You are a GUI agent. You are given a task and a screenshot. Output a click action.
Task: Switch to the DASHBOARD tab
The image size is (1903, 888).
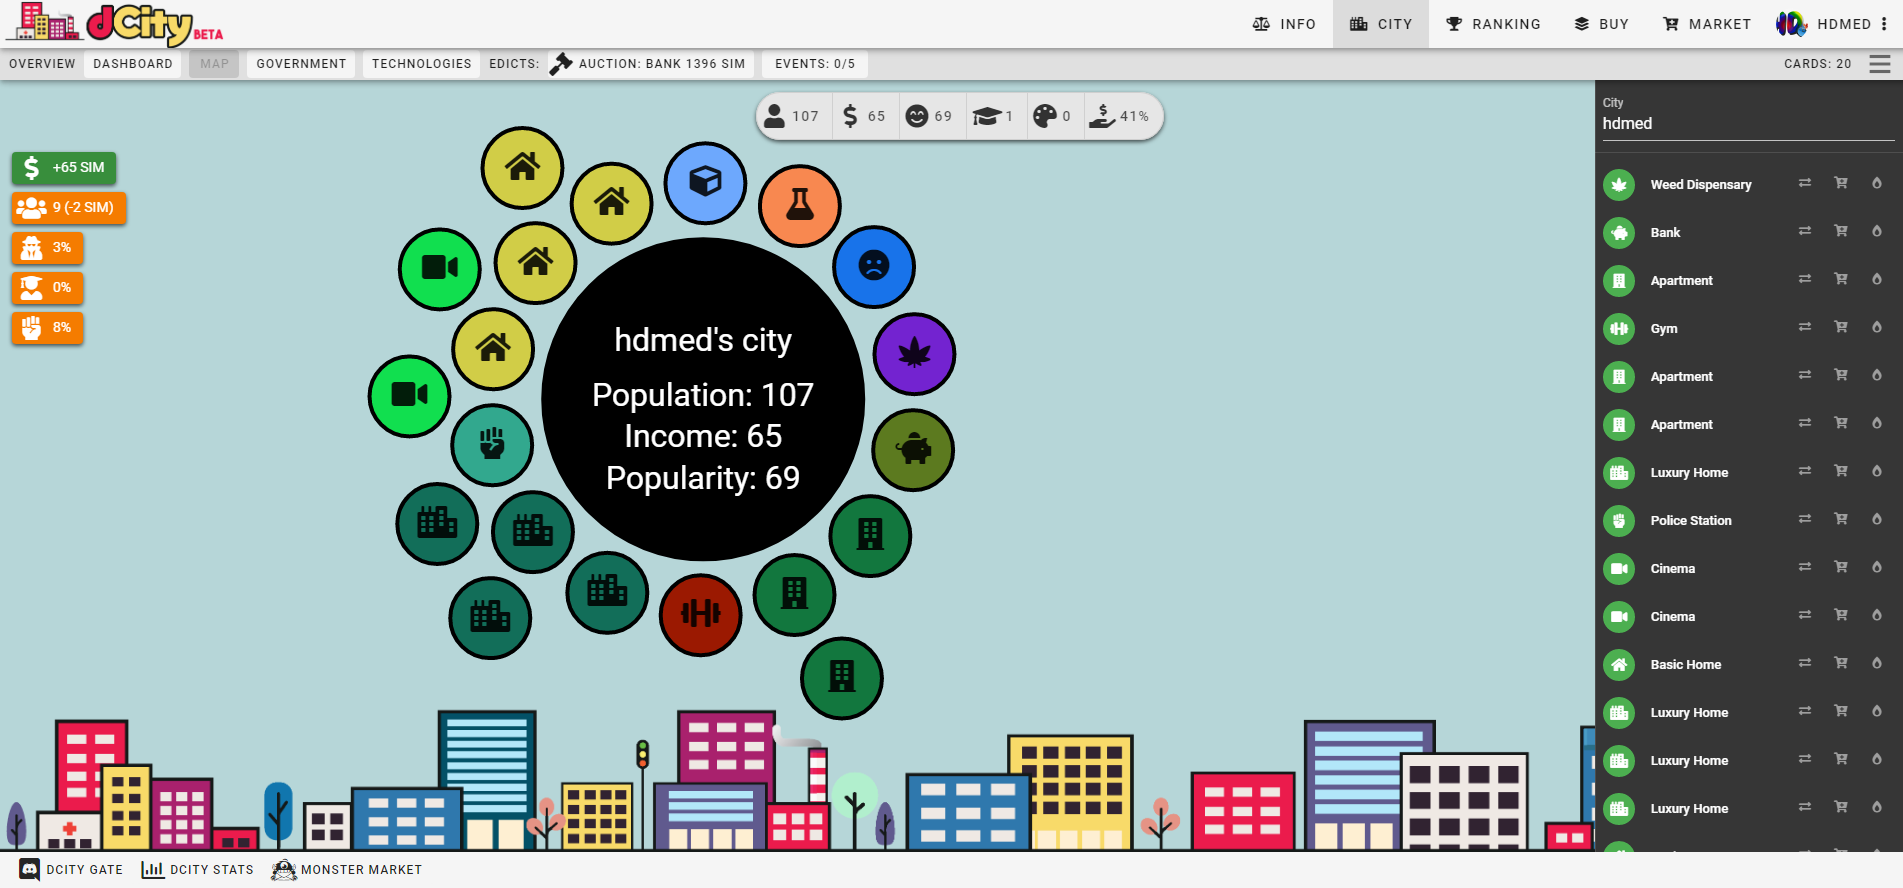tap(133, 64)
